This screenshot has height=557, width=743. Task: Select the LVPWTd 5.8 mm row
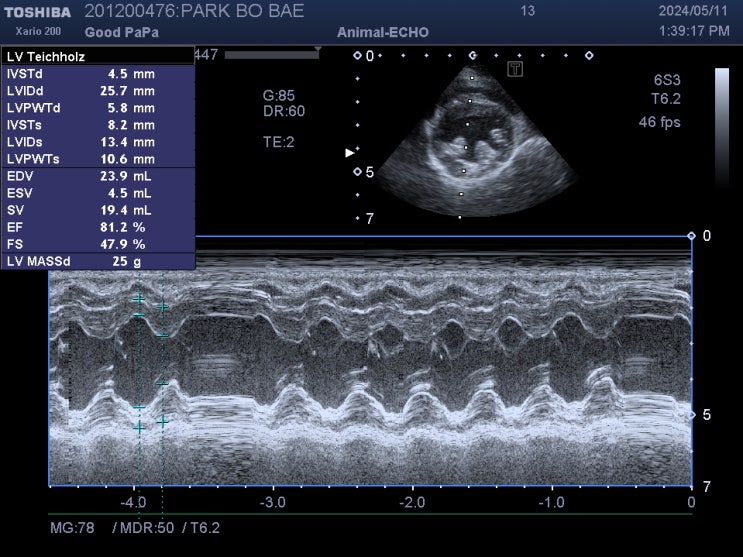click(98, 108)
